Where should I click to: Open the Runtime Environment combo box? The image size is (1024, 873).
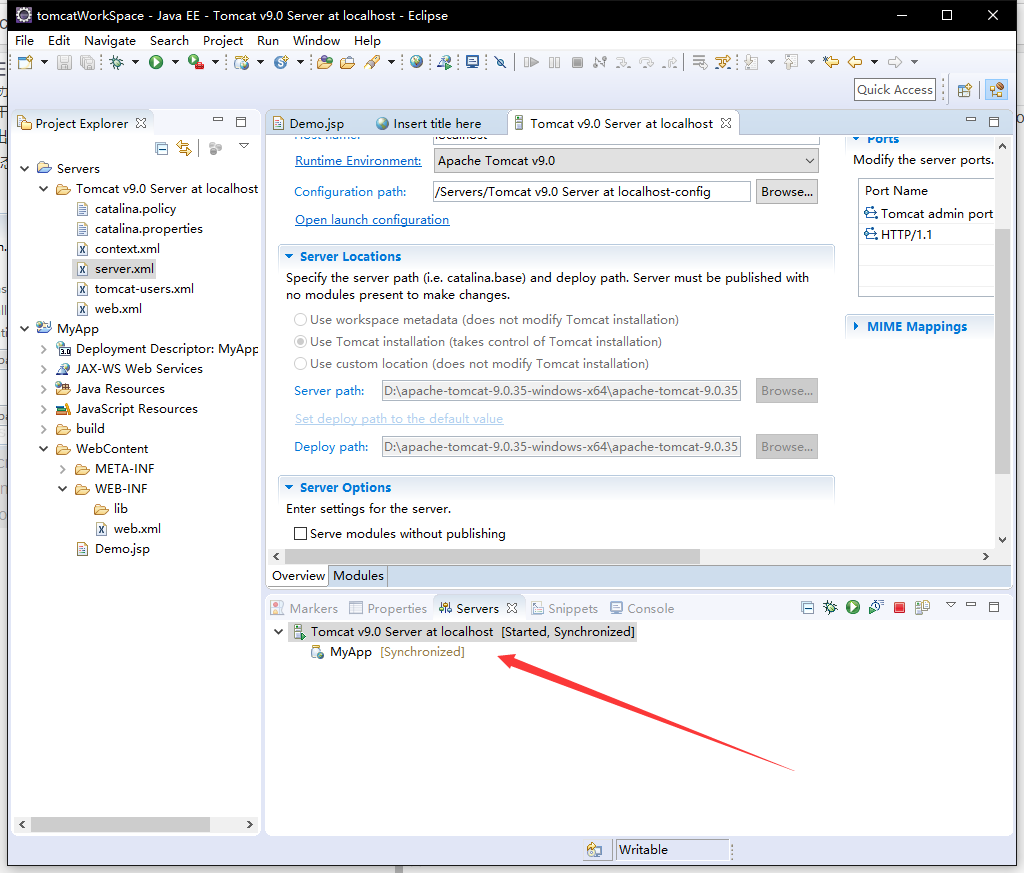626,161
